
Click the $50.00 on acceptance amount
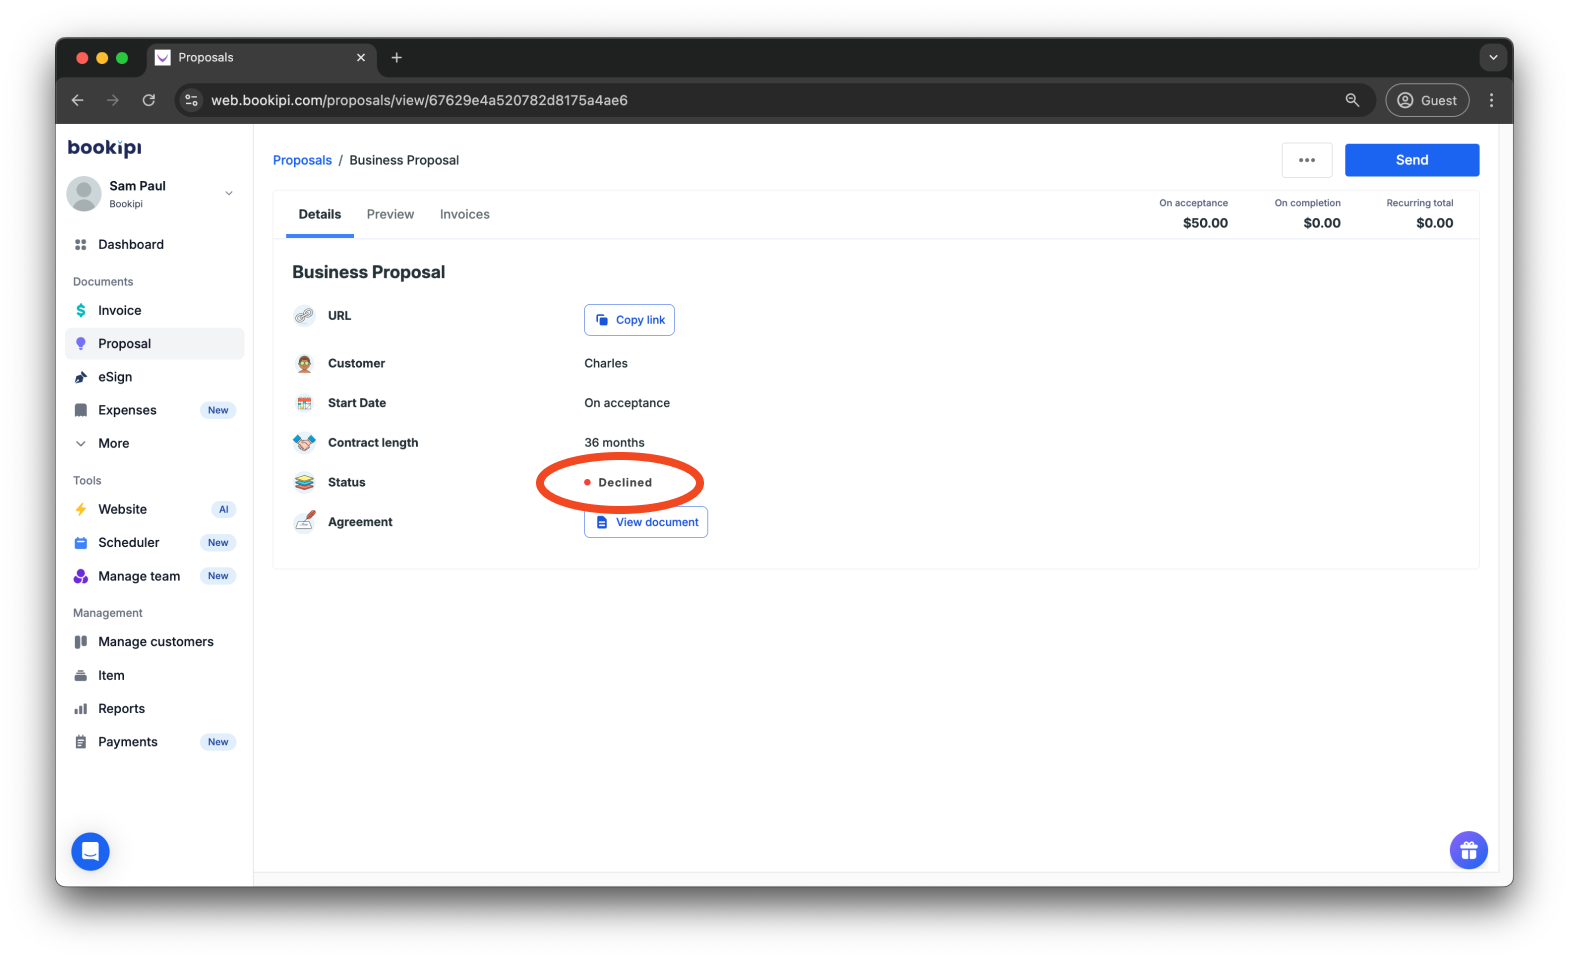(1205, 223)
